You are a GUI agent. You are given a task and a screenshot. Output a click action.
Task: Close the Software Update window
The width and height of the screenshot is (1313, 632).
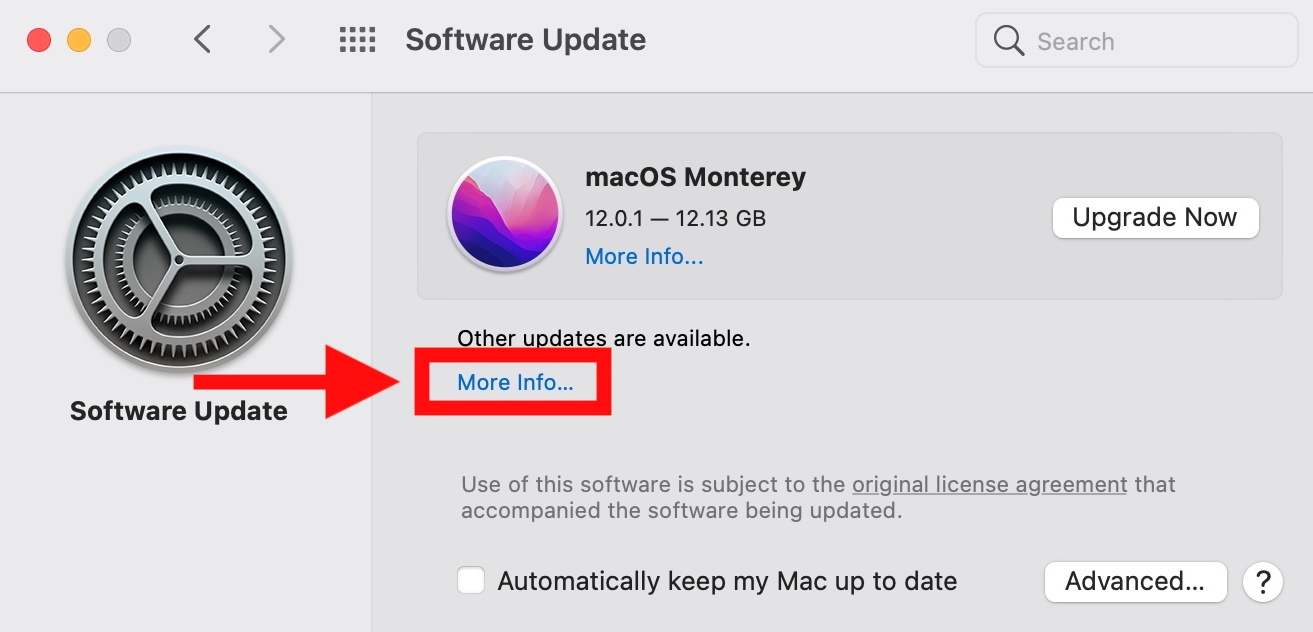pos(39,40)
